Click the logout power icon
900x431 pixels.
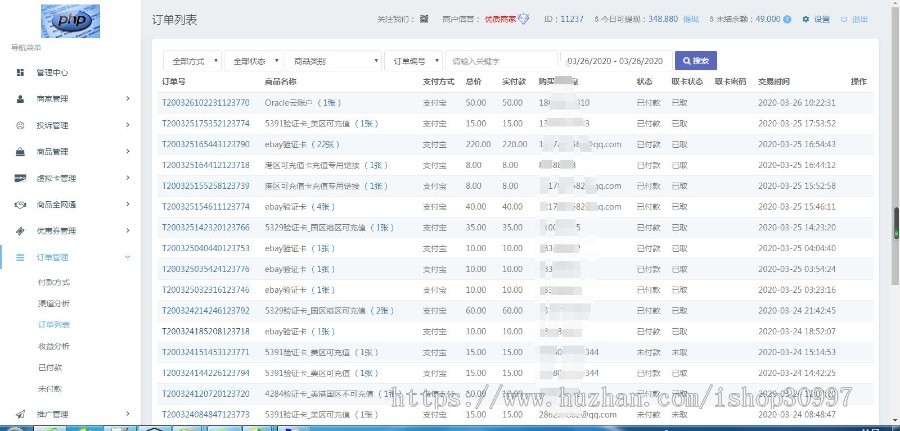(844, 20)
